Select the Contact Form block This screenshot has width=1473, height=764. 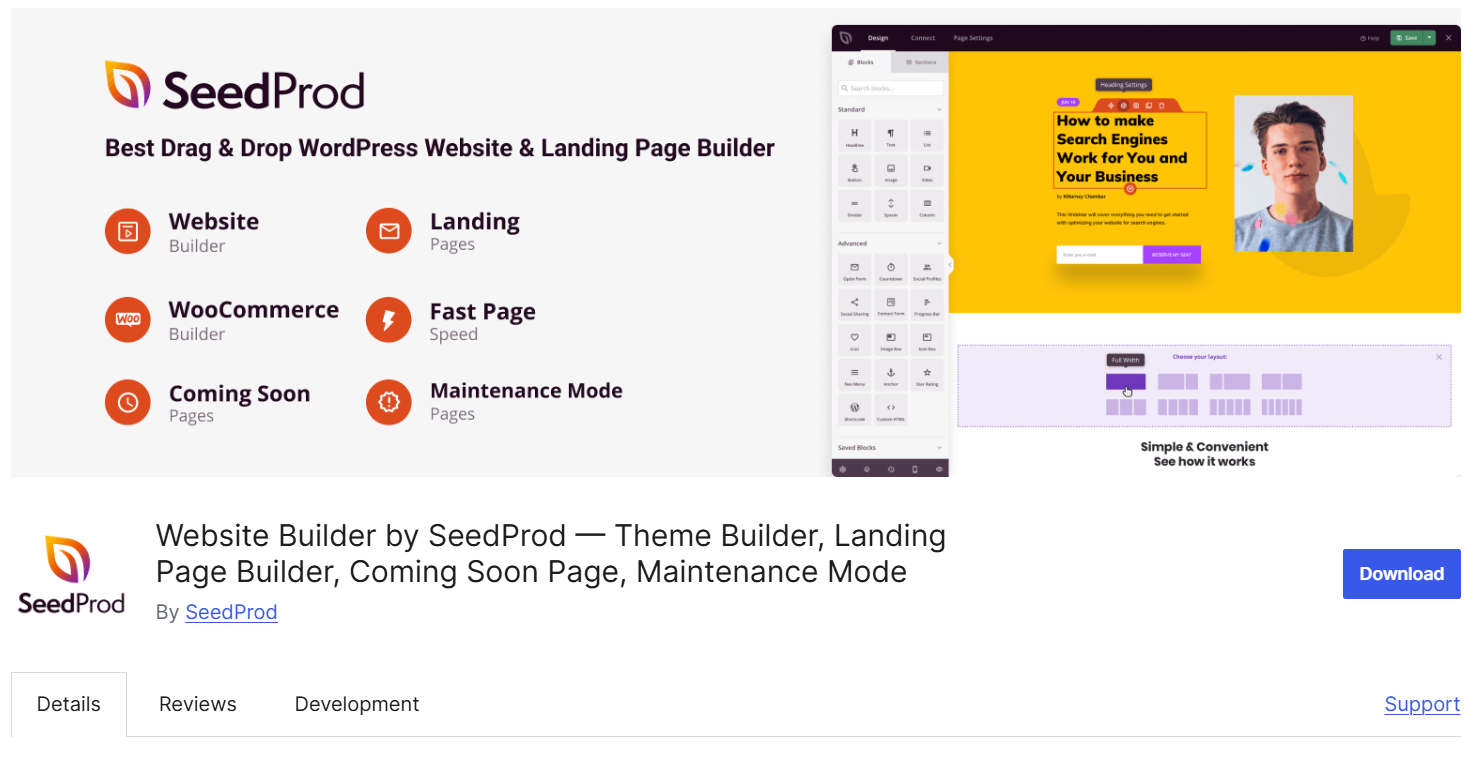[891, 304]
